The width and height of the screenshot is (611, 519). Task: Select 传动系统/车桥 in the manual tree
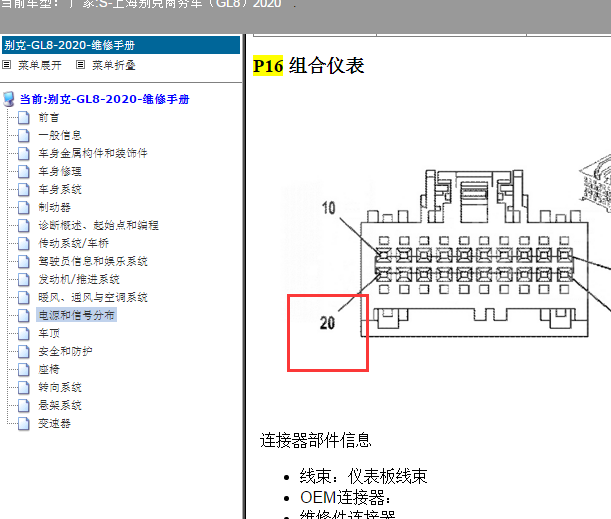(x=73, y=243)
